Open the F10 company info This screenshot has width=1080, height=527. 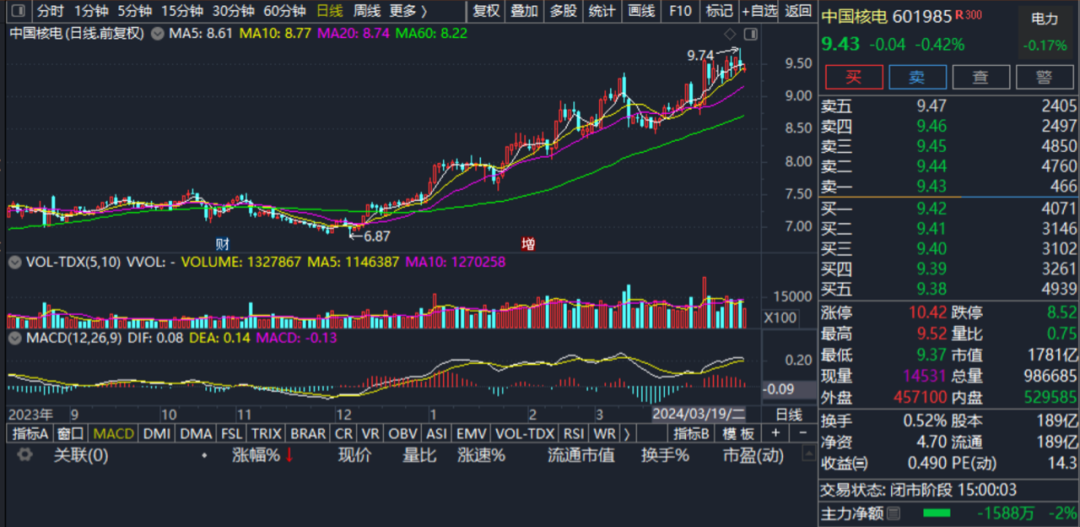tap(680, 11)
